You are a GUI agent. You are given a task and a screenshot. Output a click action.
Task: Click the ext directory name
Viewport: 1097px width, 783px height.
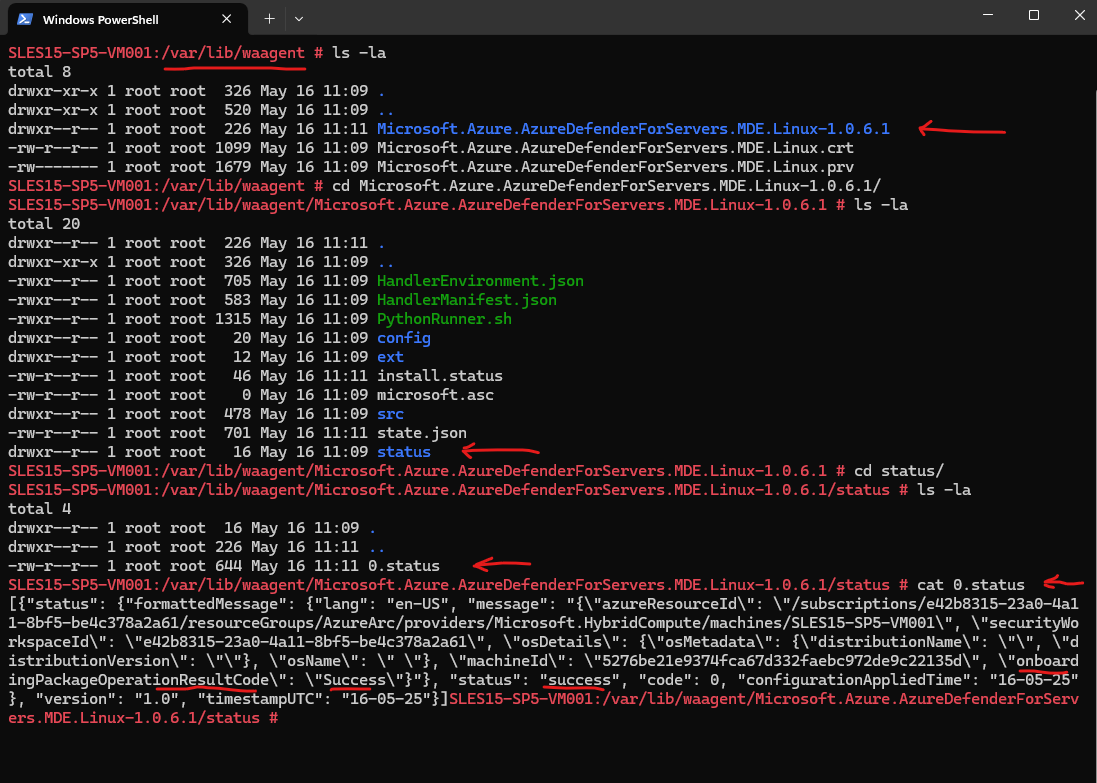coord(390,357)
